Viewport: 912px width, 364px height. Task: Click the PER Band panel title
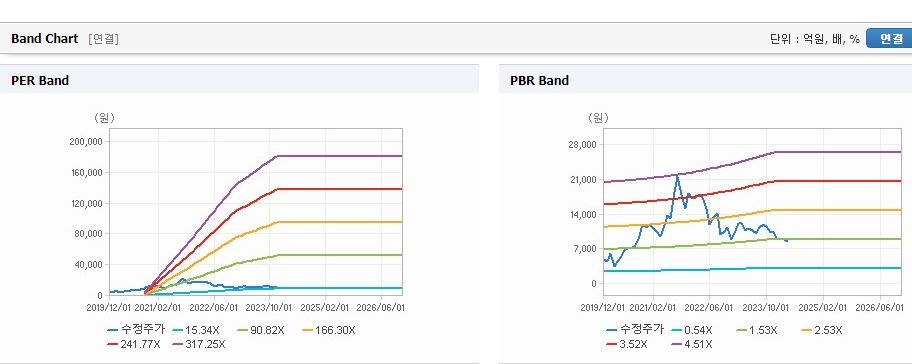click(40, 81)
